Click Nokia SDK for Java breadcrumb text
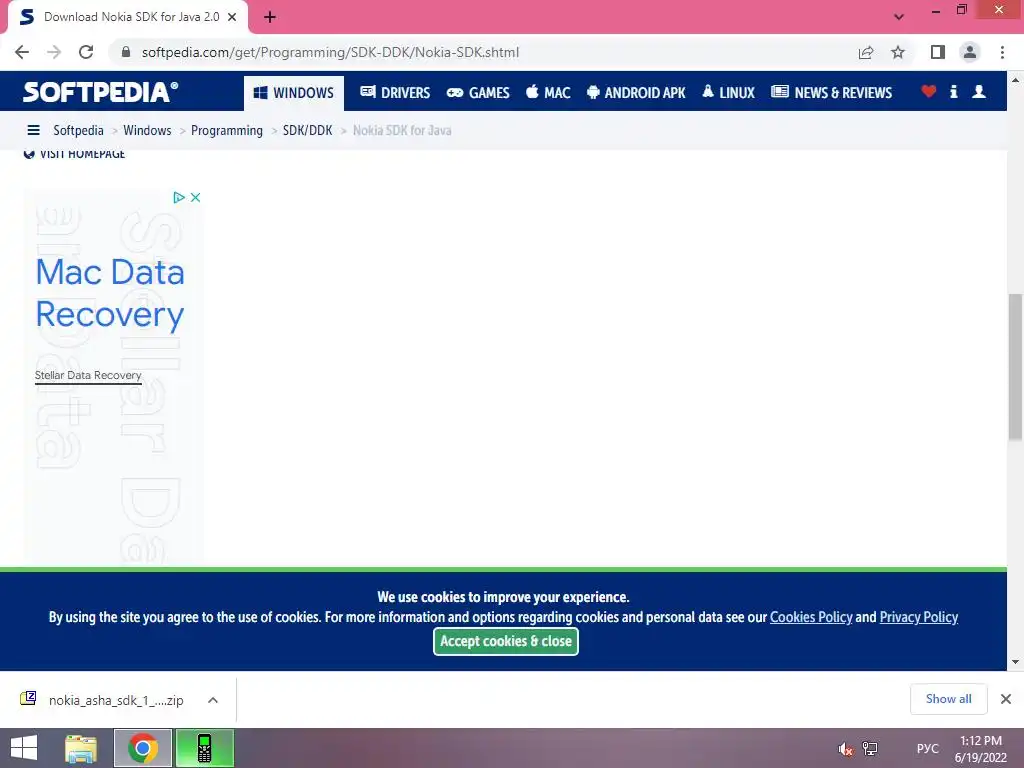 tap(402, 130)
